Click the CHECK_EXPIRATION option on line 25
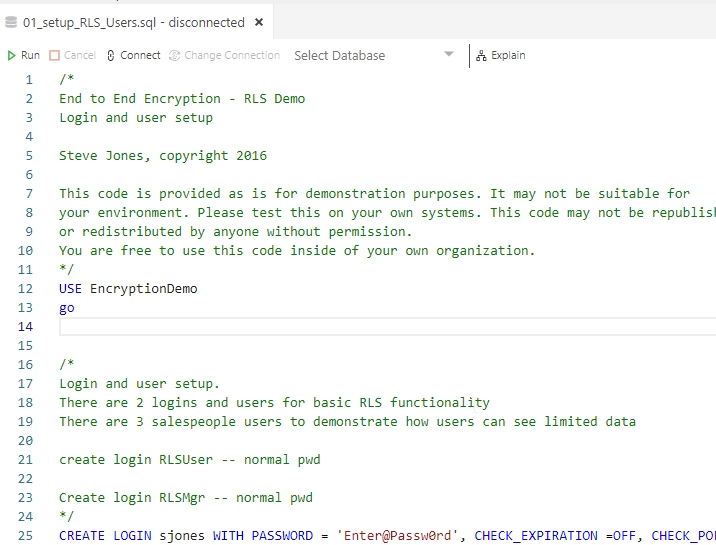This screenshot has height=545, width=716. (x=536, y=536)
